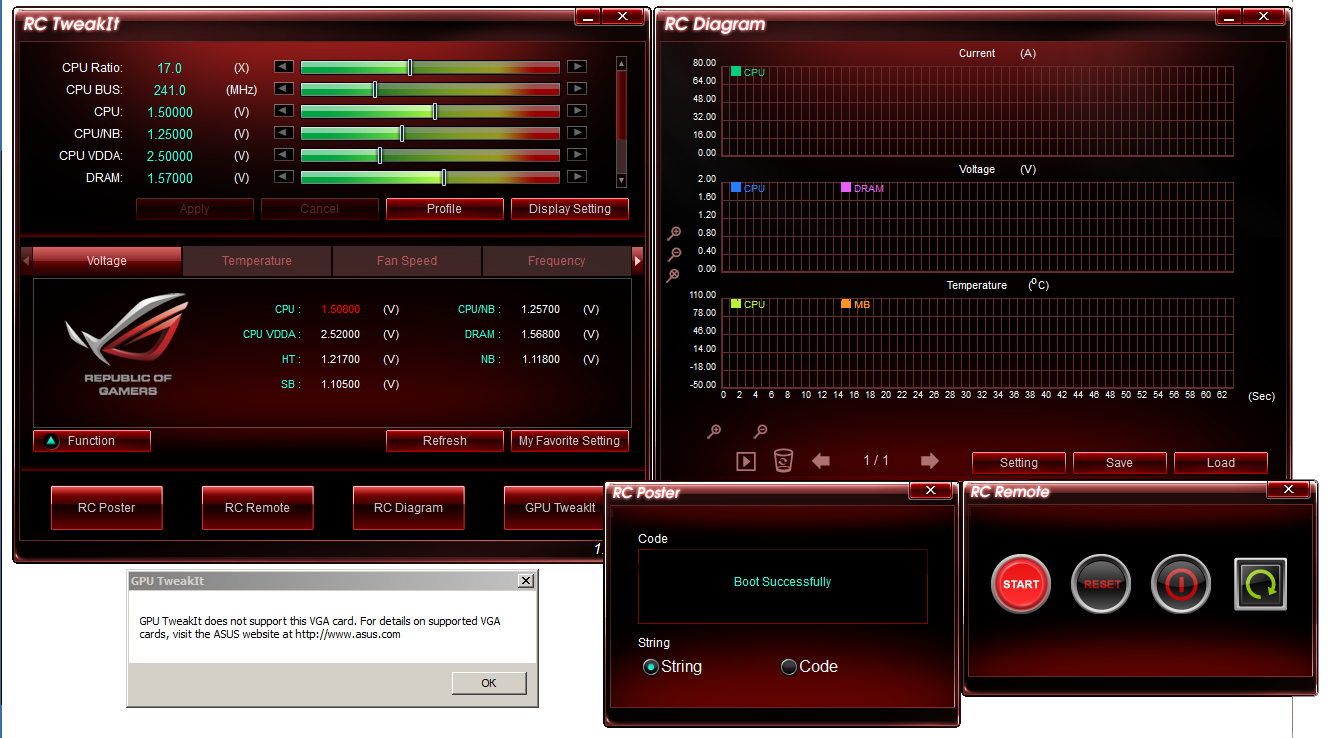
Task: Open My Favorite Setting
Action: coord(570,441)
